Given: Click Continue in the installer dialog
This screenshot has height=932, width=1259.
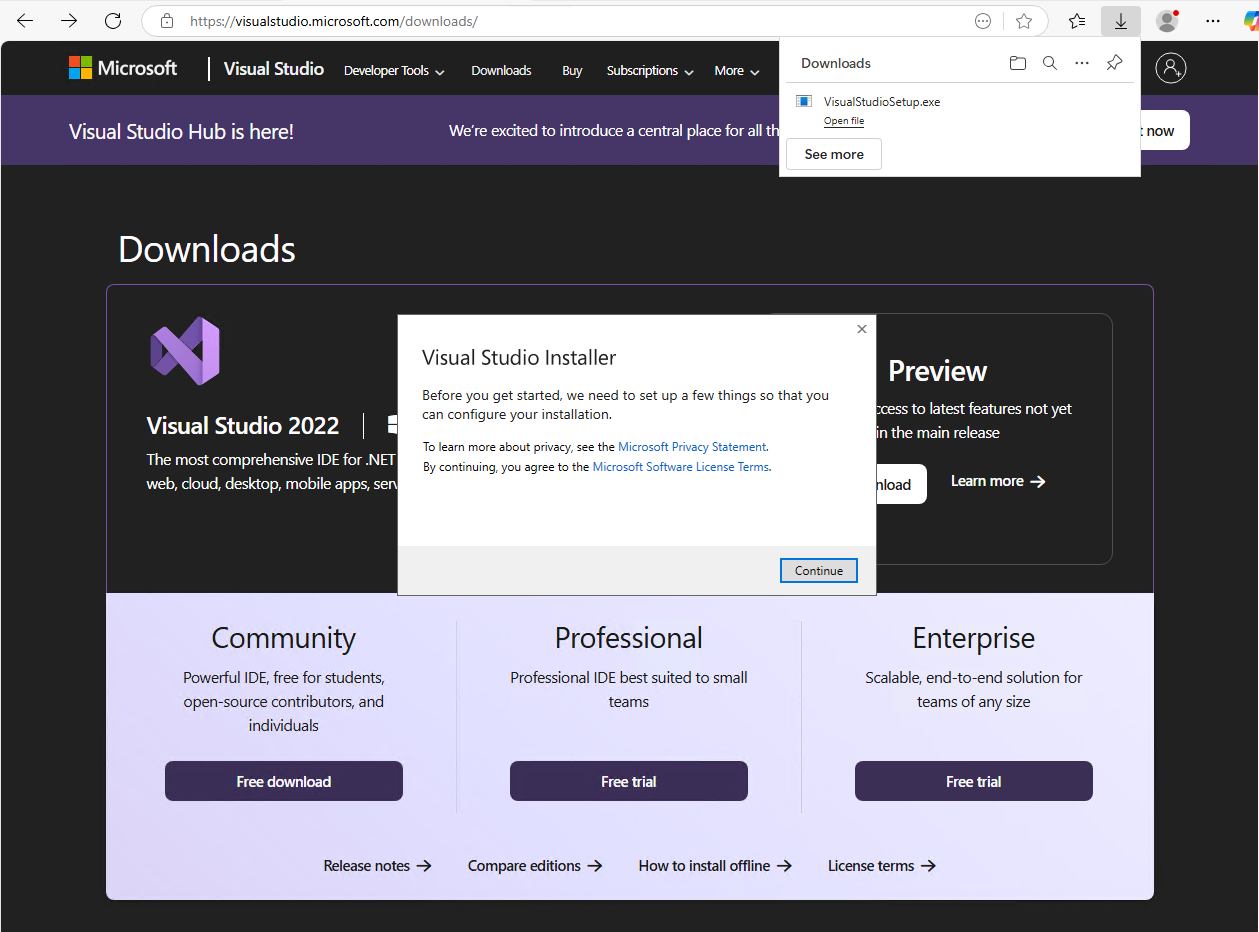Looking at the screenshot, I should [x=819, y=570].
